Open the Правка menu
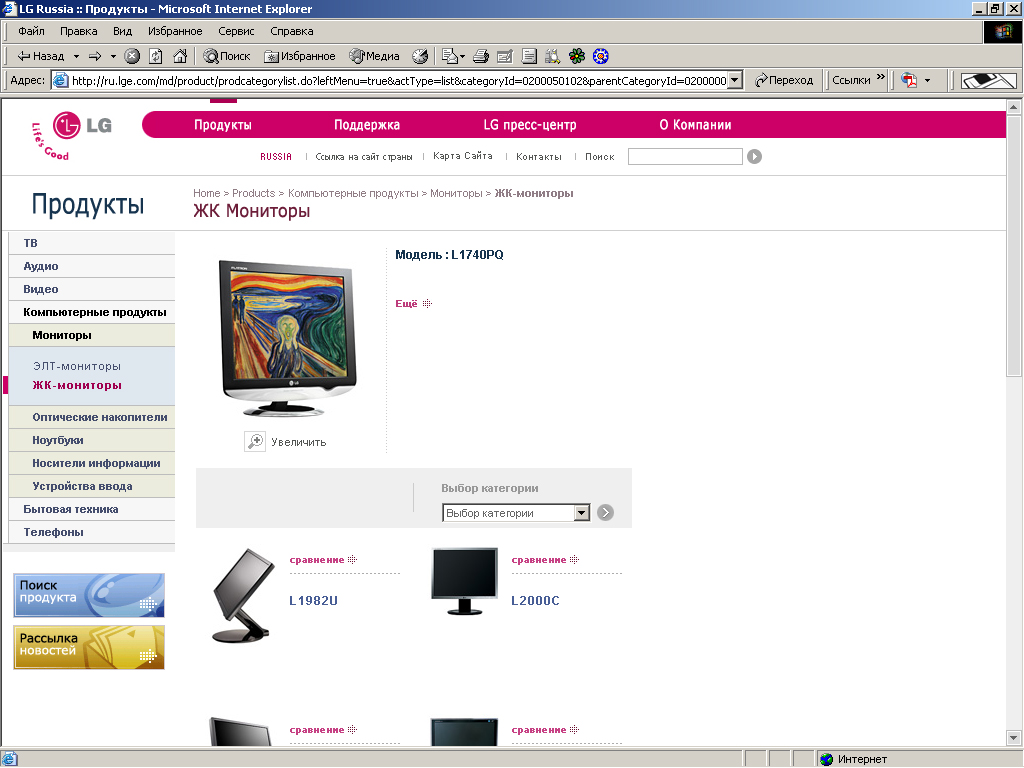The width and height of the screenshot is (1024, 768). [x=78, y=31]
